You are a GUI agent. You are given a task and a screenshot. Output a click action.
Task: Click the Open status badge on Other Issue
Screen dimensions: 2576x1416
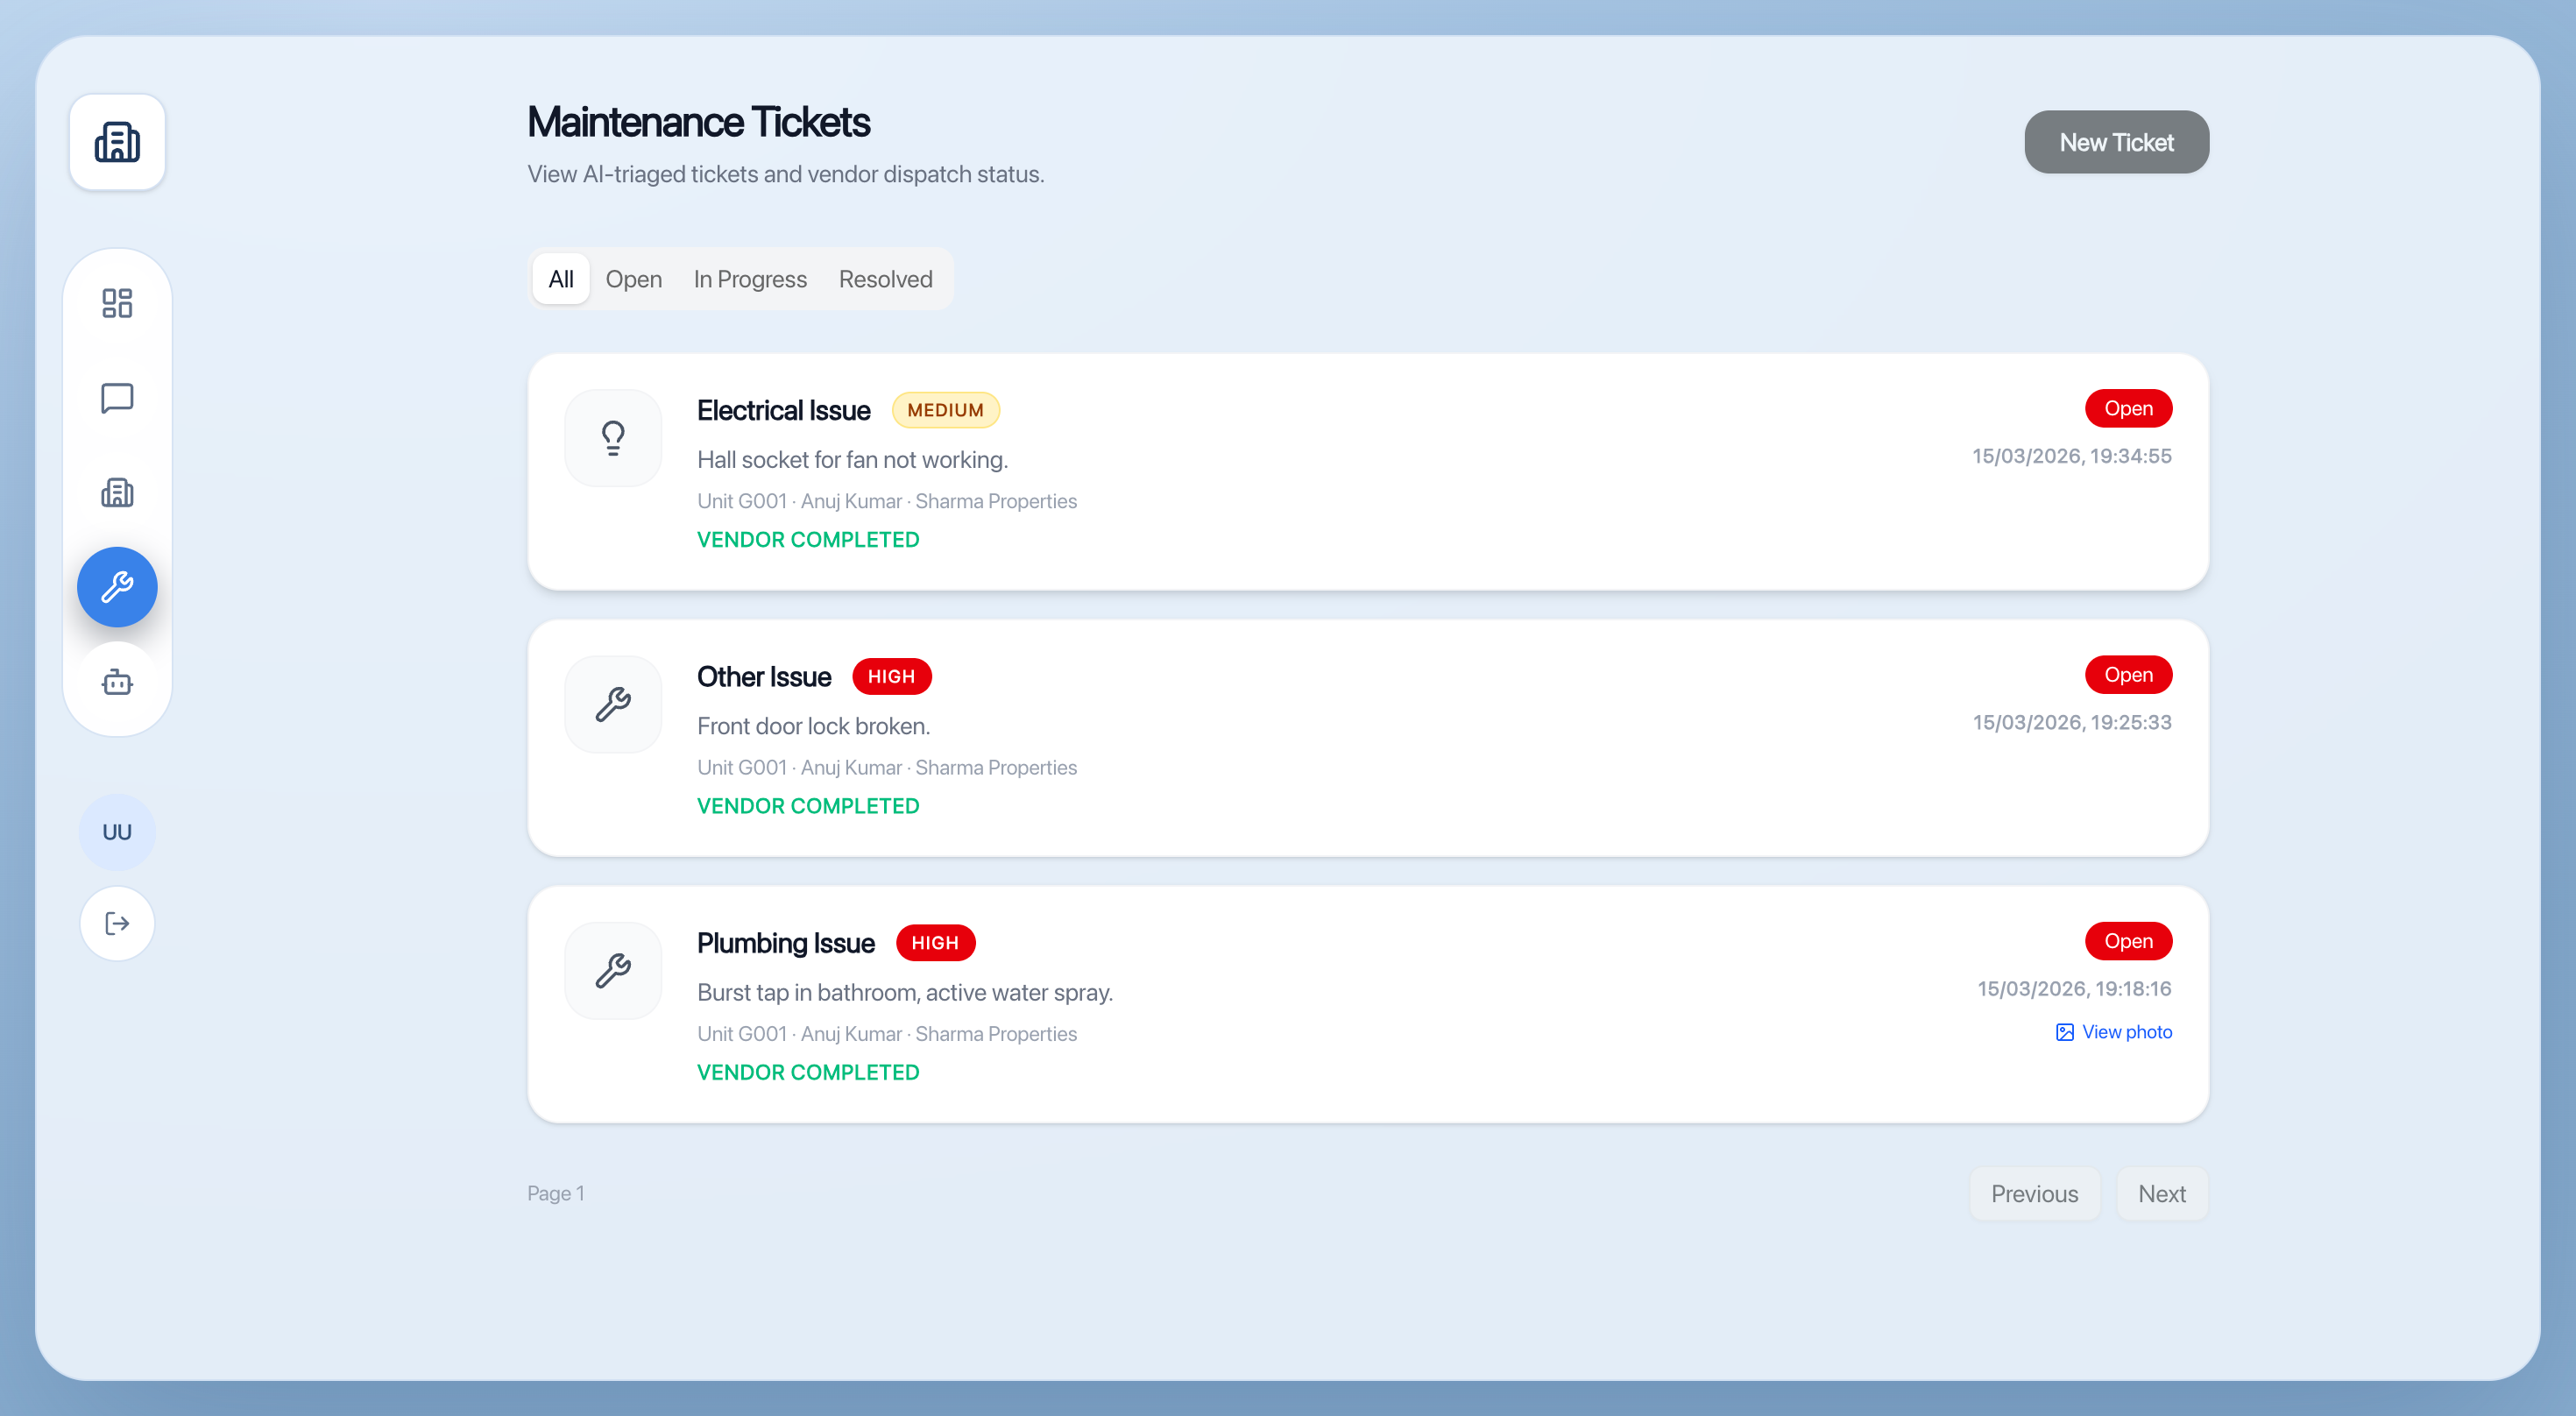pos(2128,674)
